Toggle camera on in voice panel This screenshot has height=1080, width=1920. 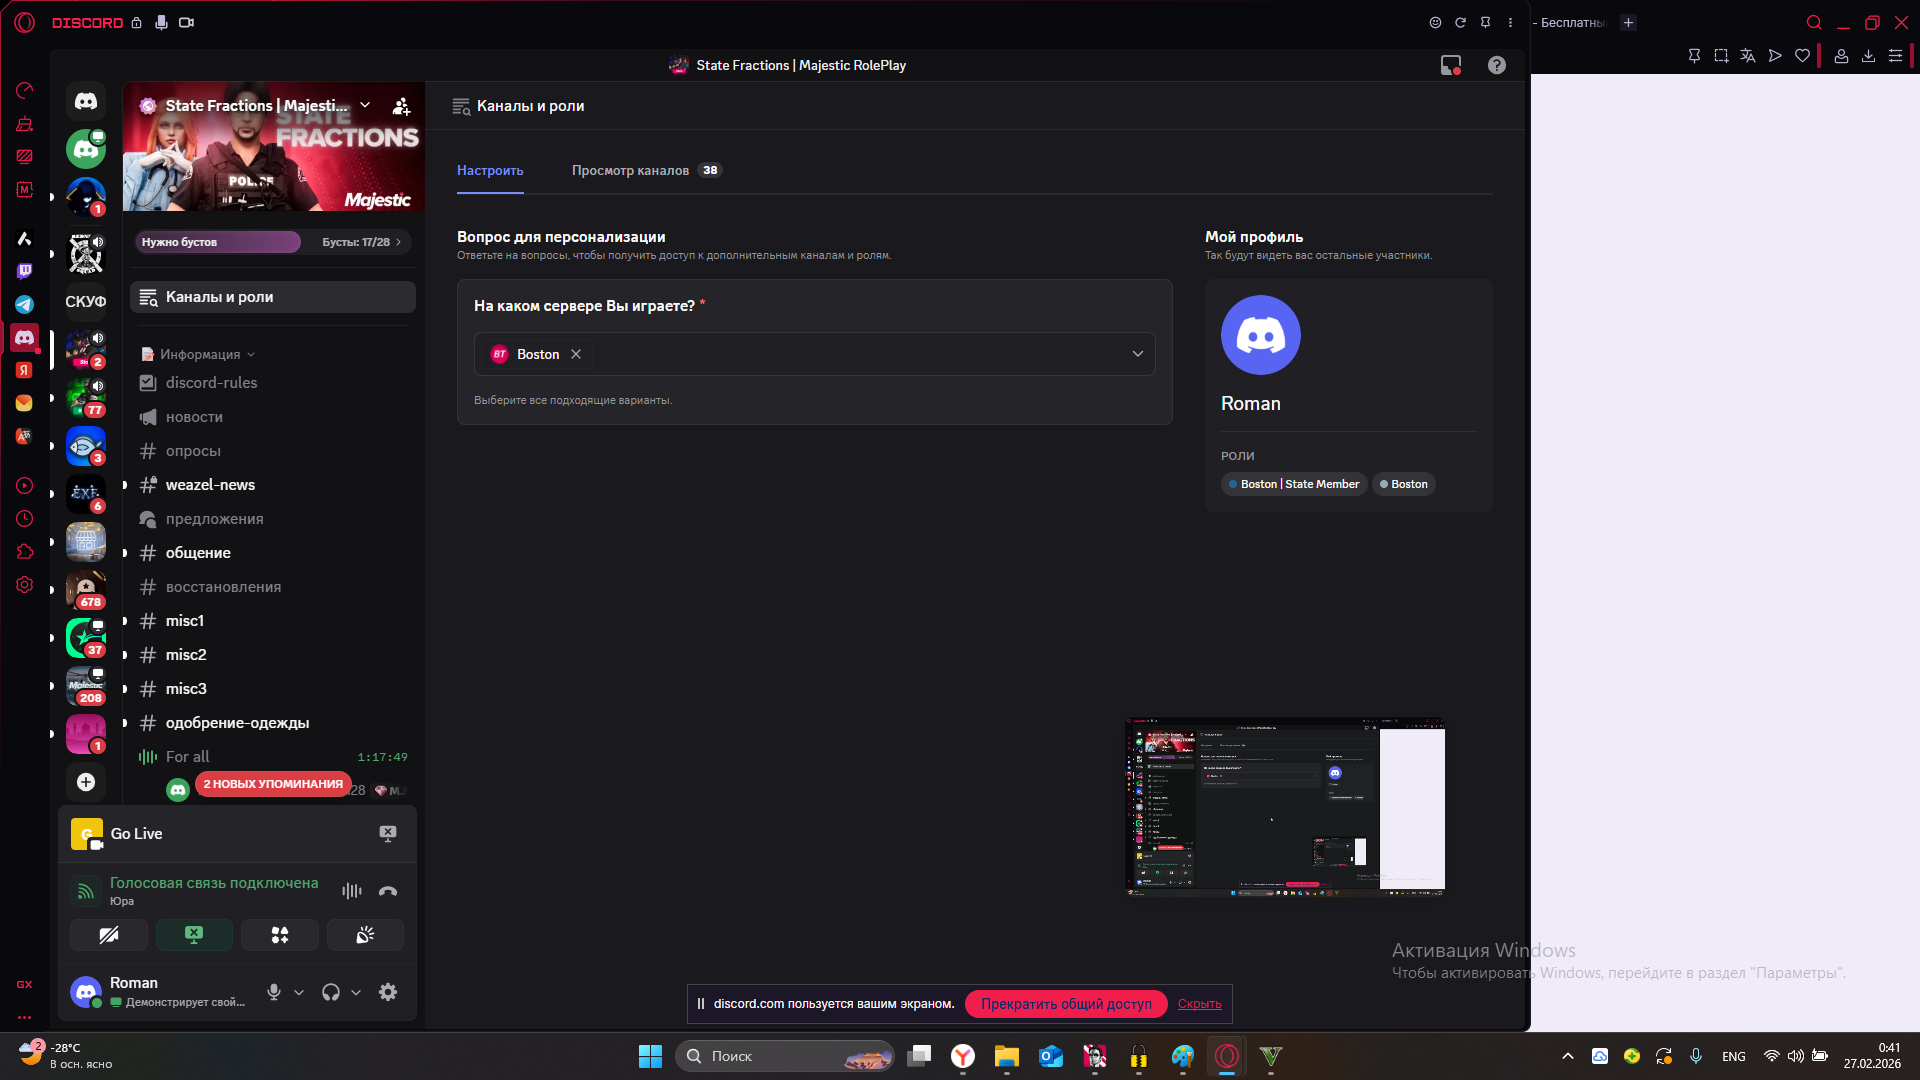tap(109, 935)
